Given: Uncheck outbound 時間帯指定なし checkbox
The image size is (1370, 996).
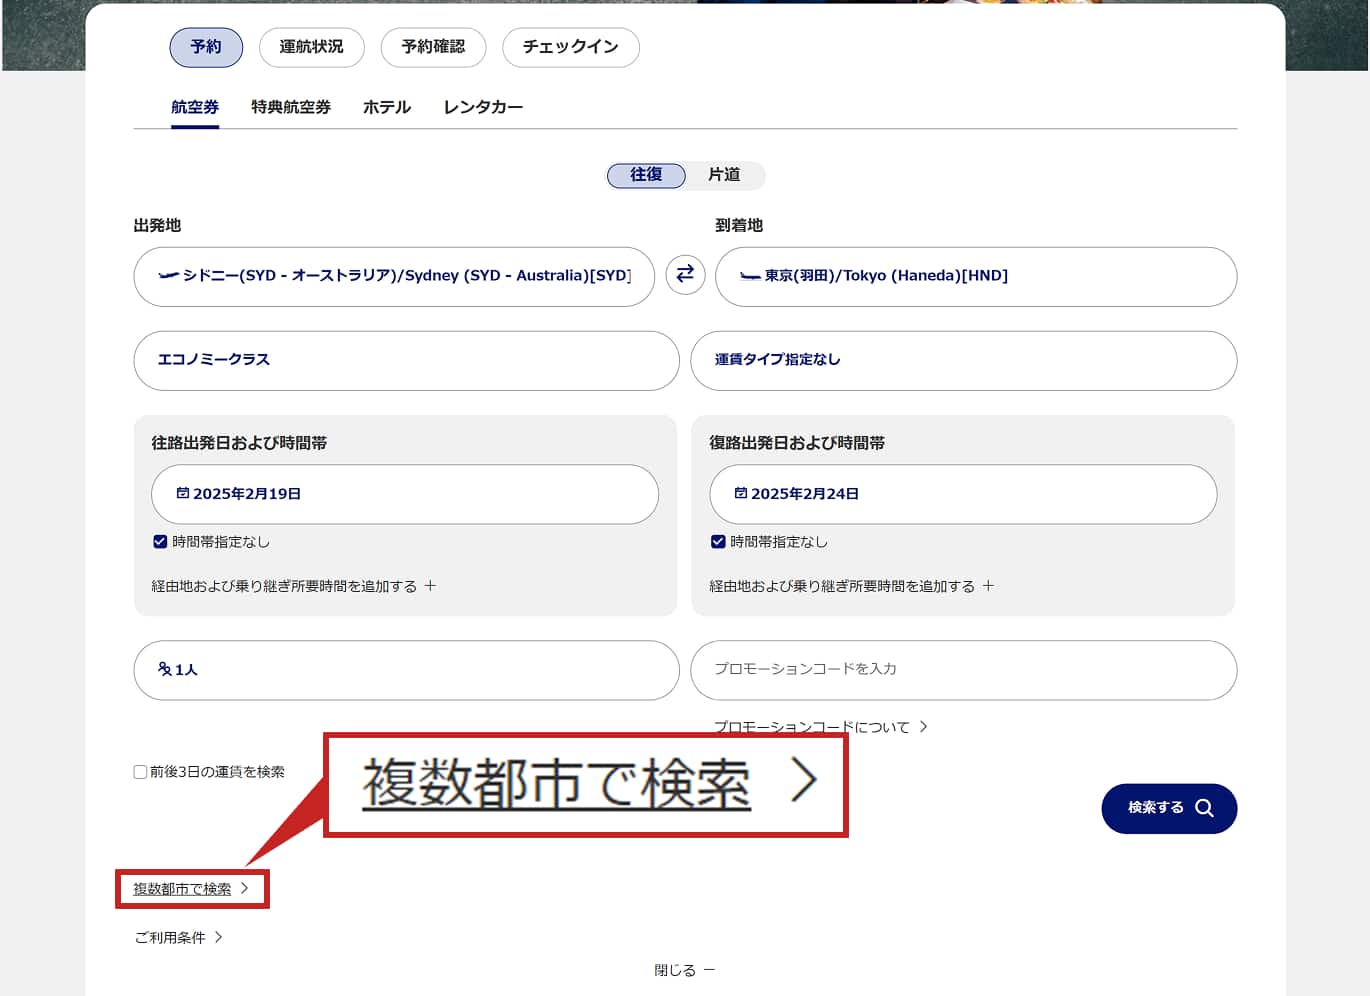Looking at the screenshot, I should [x=160, y=542].
